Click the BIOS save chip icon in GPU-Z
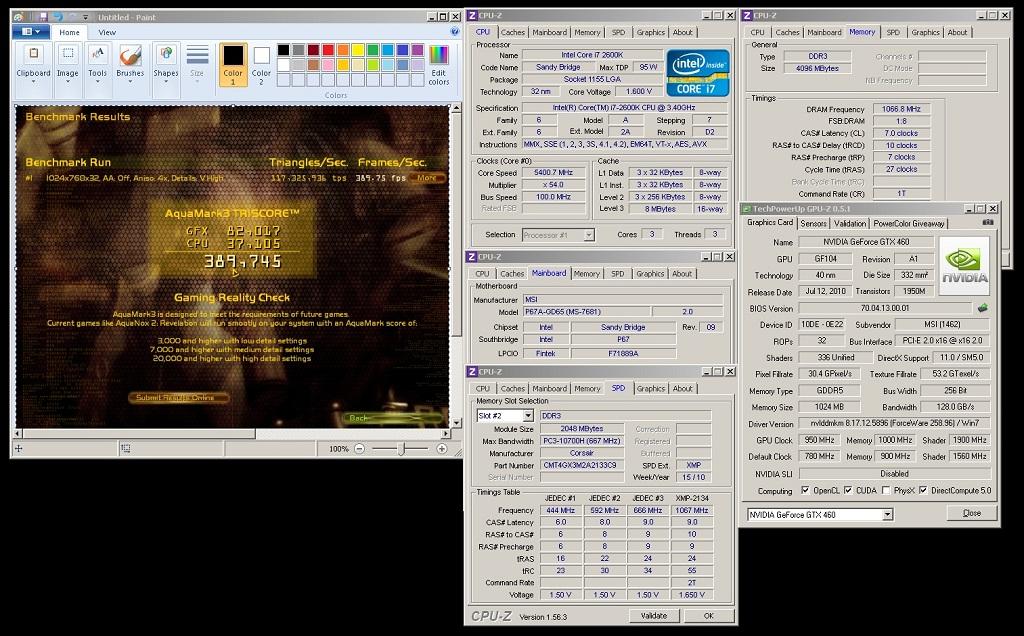 983,308
